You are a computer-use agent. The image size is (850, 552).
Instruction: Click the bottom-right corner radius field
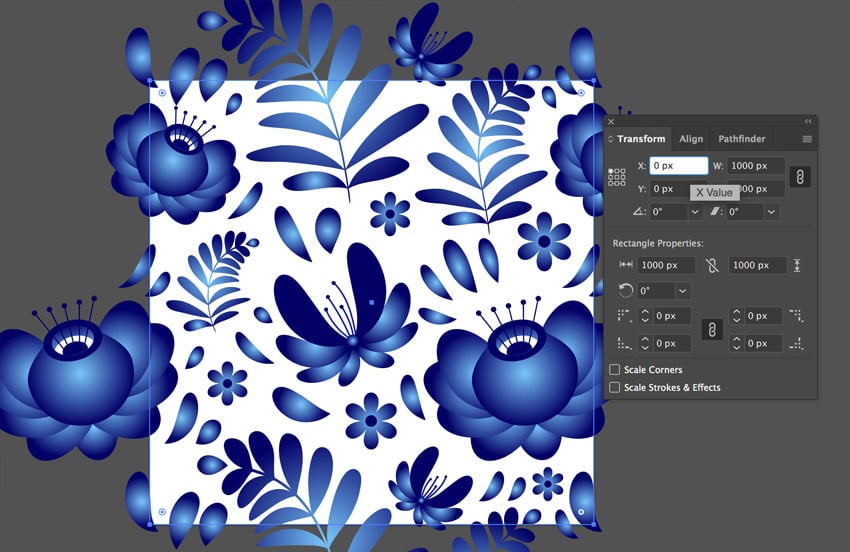763,343
